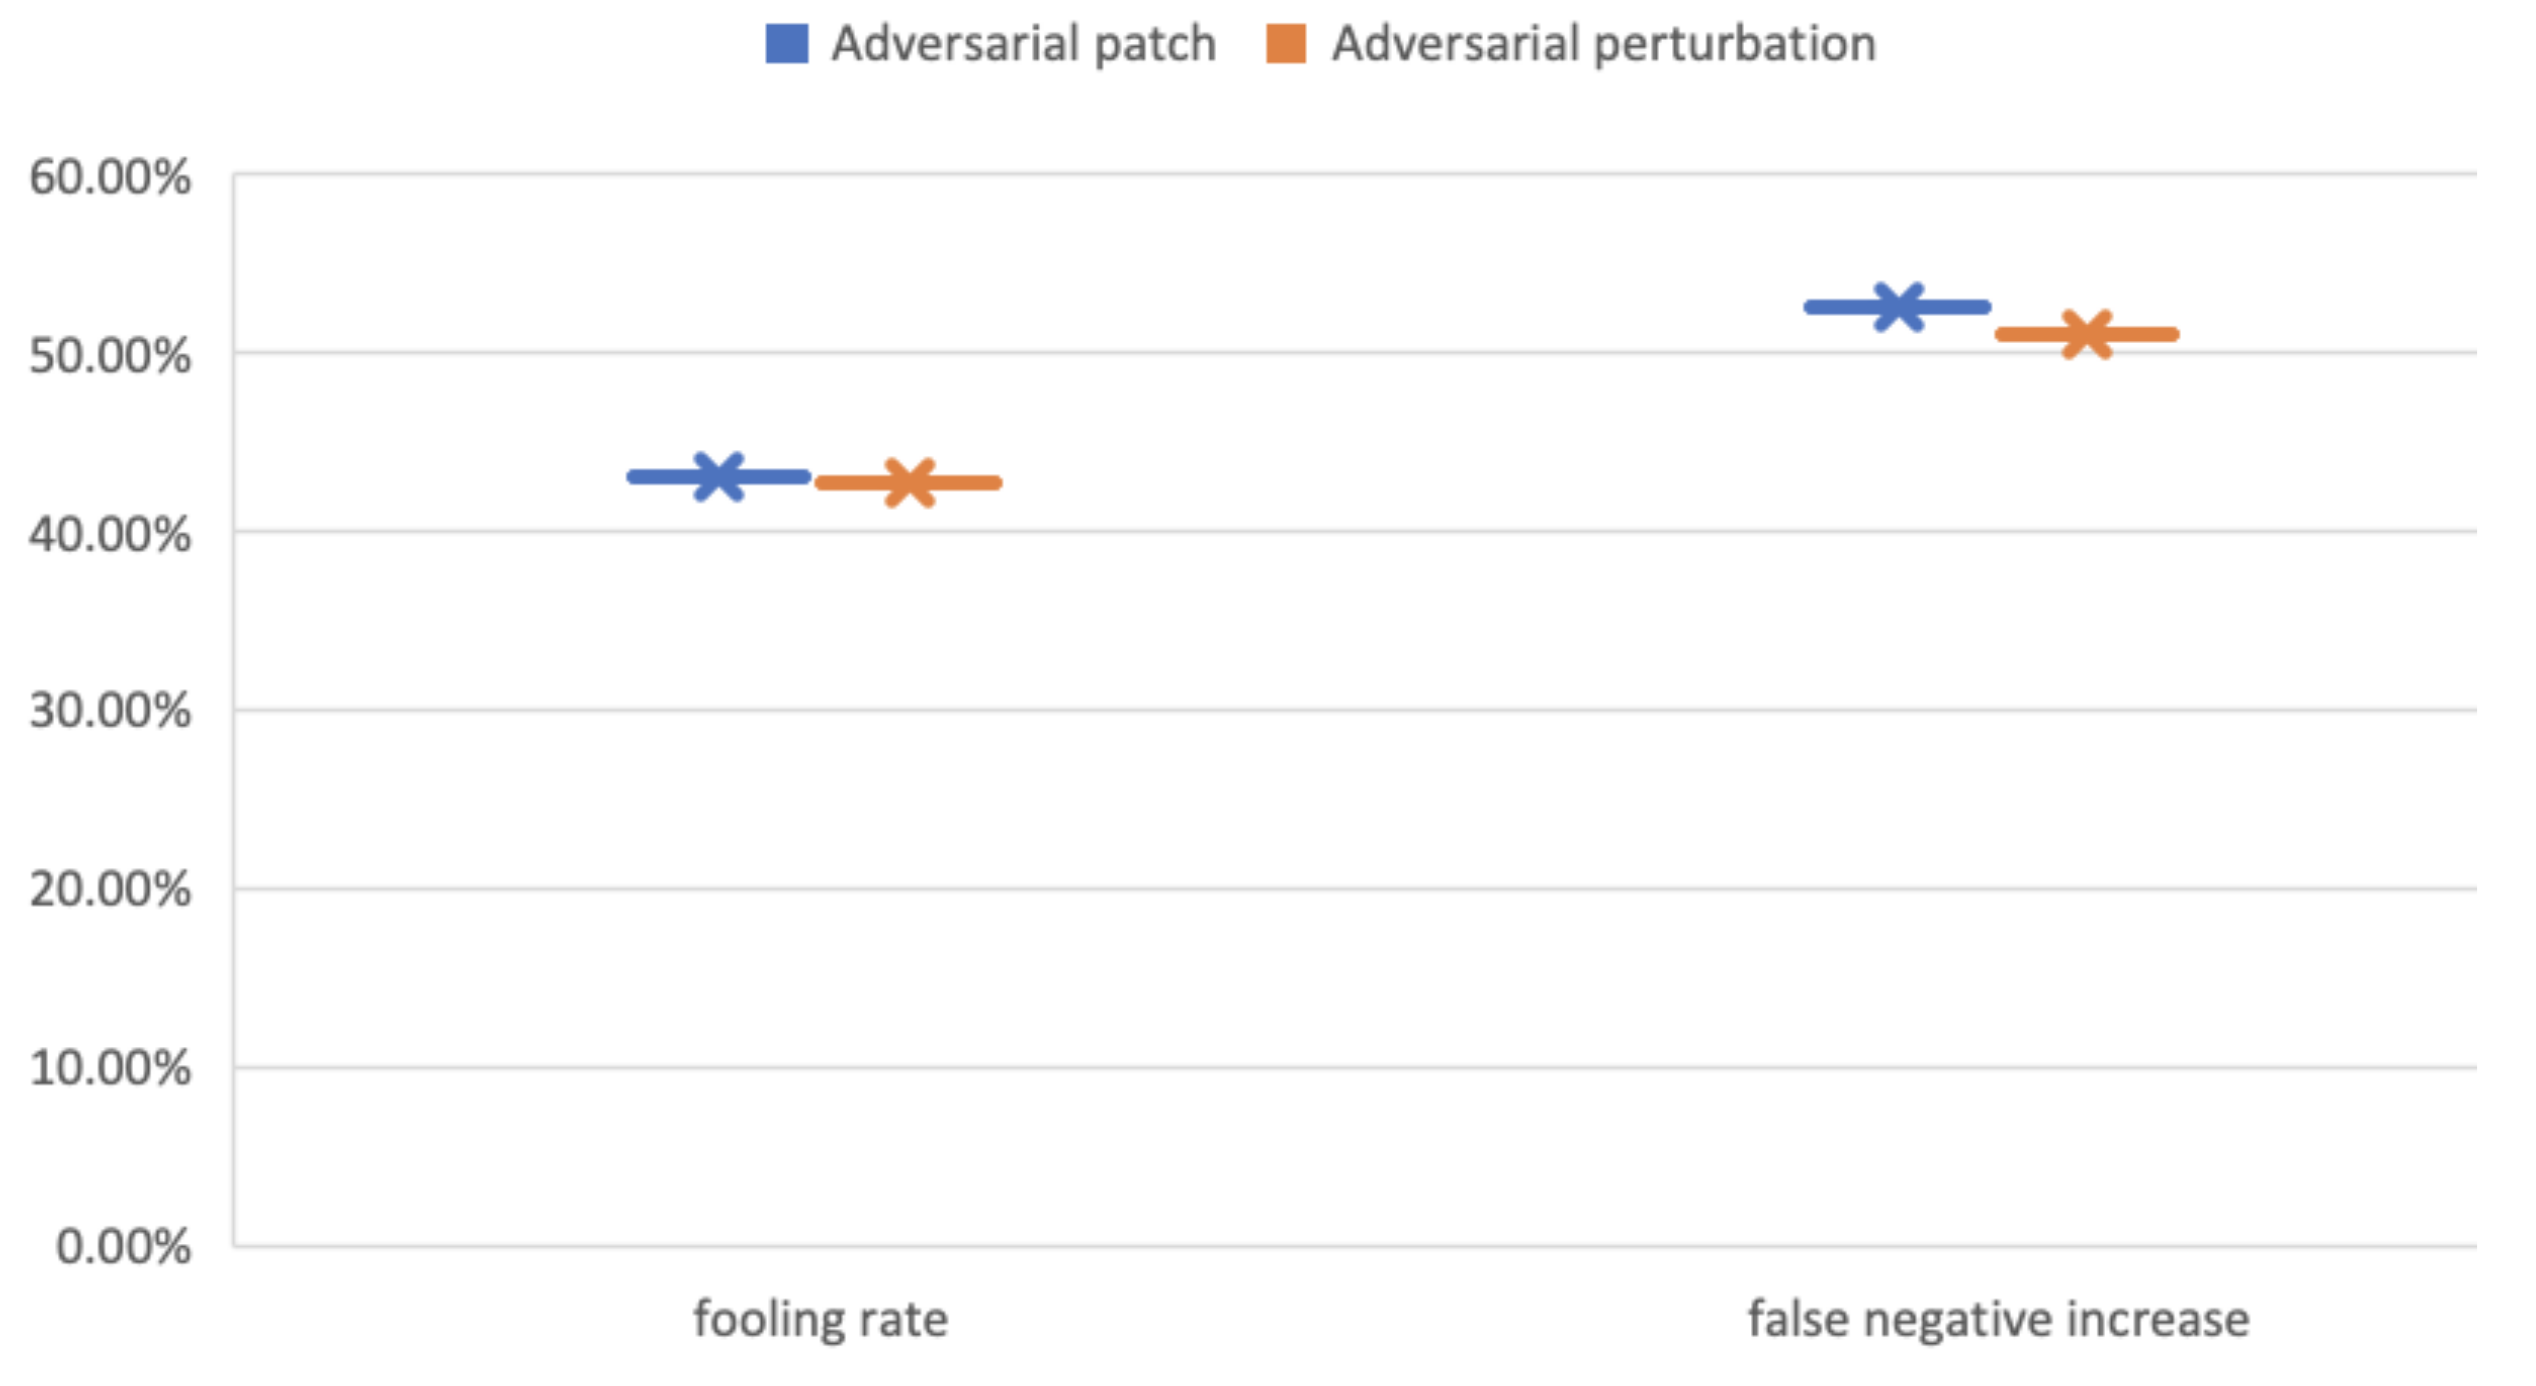Click the orange fooling rate X marker
Screen dimensions: 2536x1386
click(x=909, y=483)
